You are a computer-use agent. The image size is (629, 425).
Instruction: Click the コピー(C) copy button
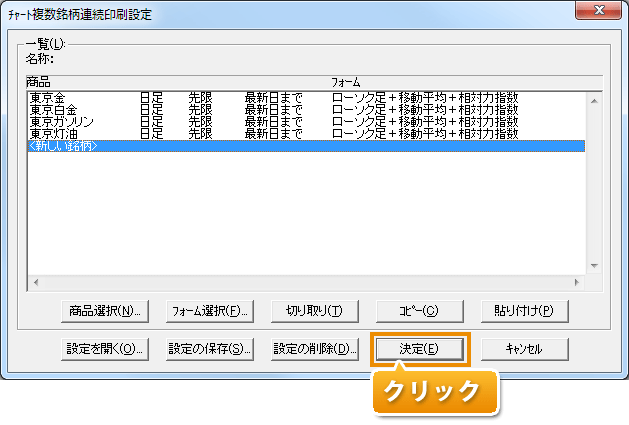point(419,310)
